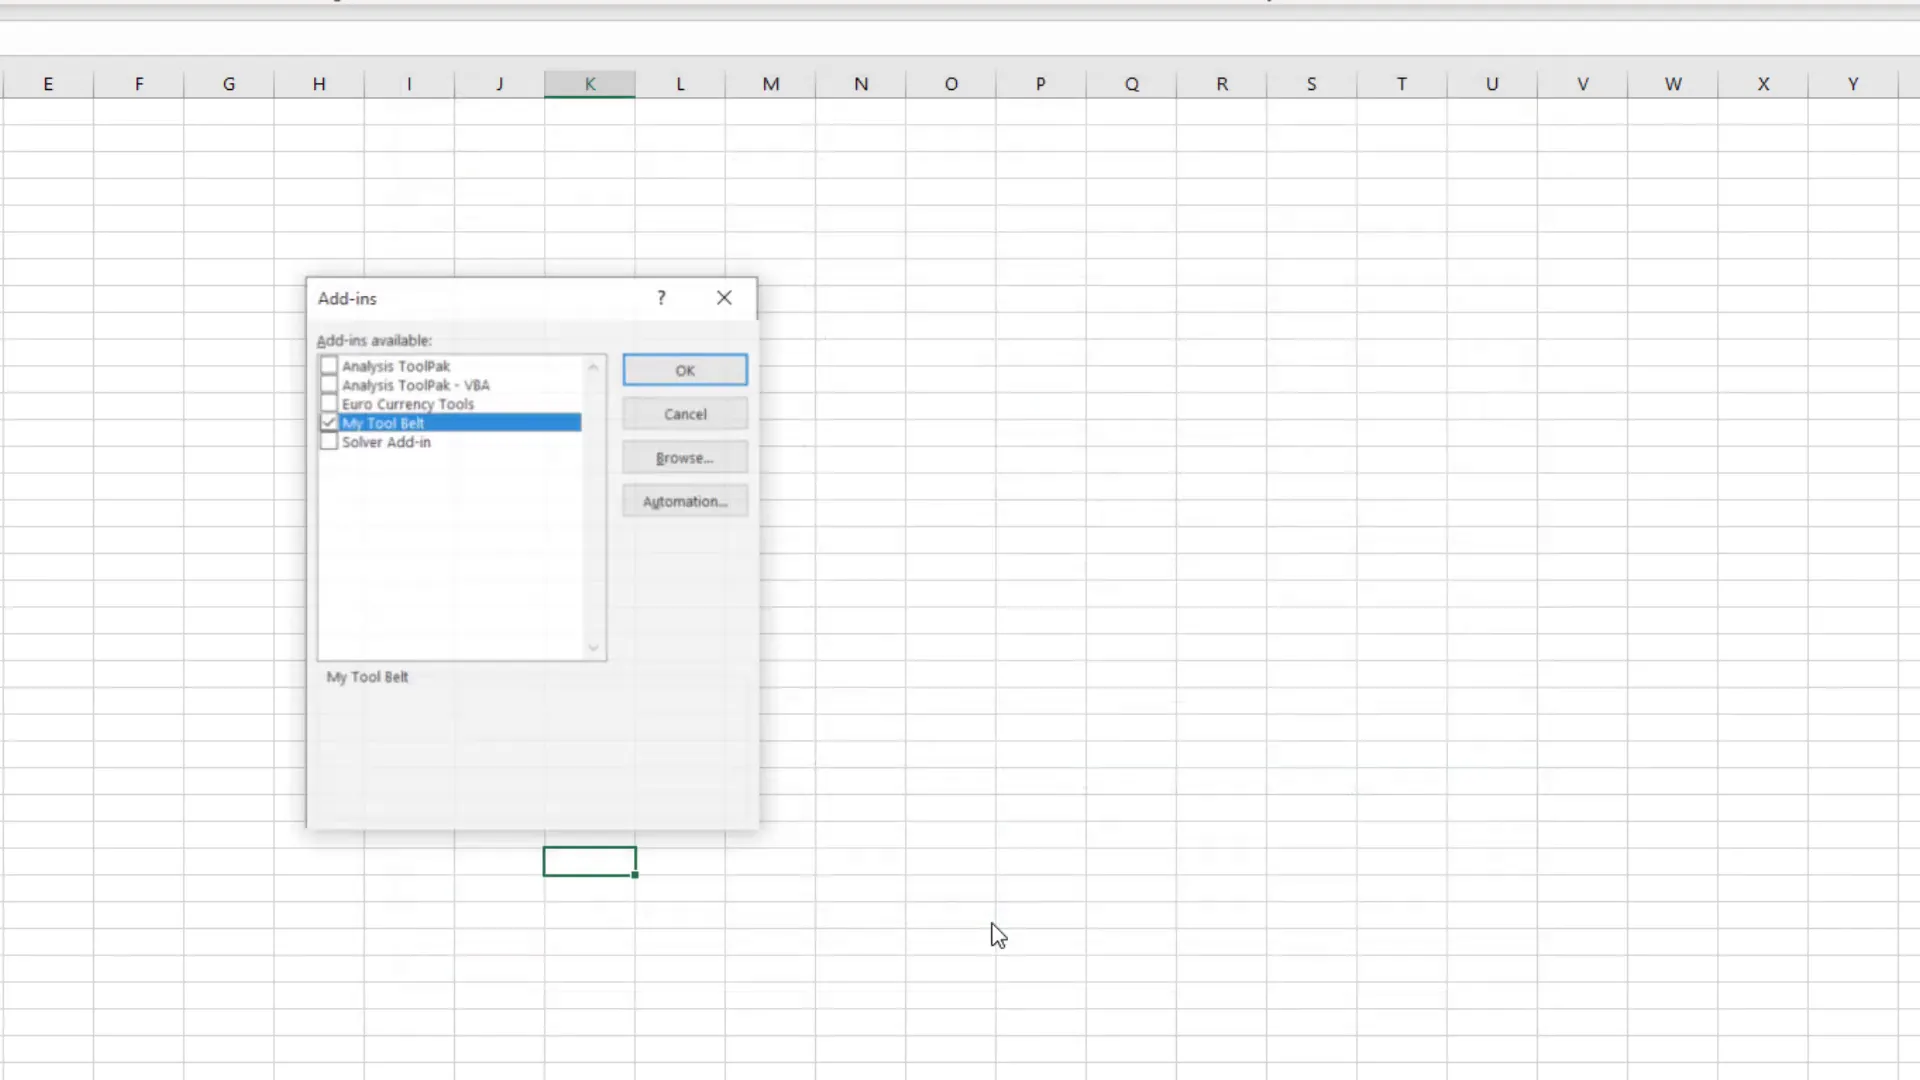Select the Solver Add-in list entry text
1920x1080 pixels.
point(387,442)
